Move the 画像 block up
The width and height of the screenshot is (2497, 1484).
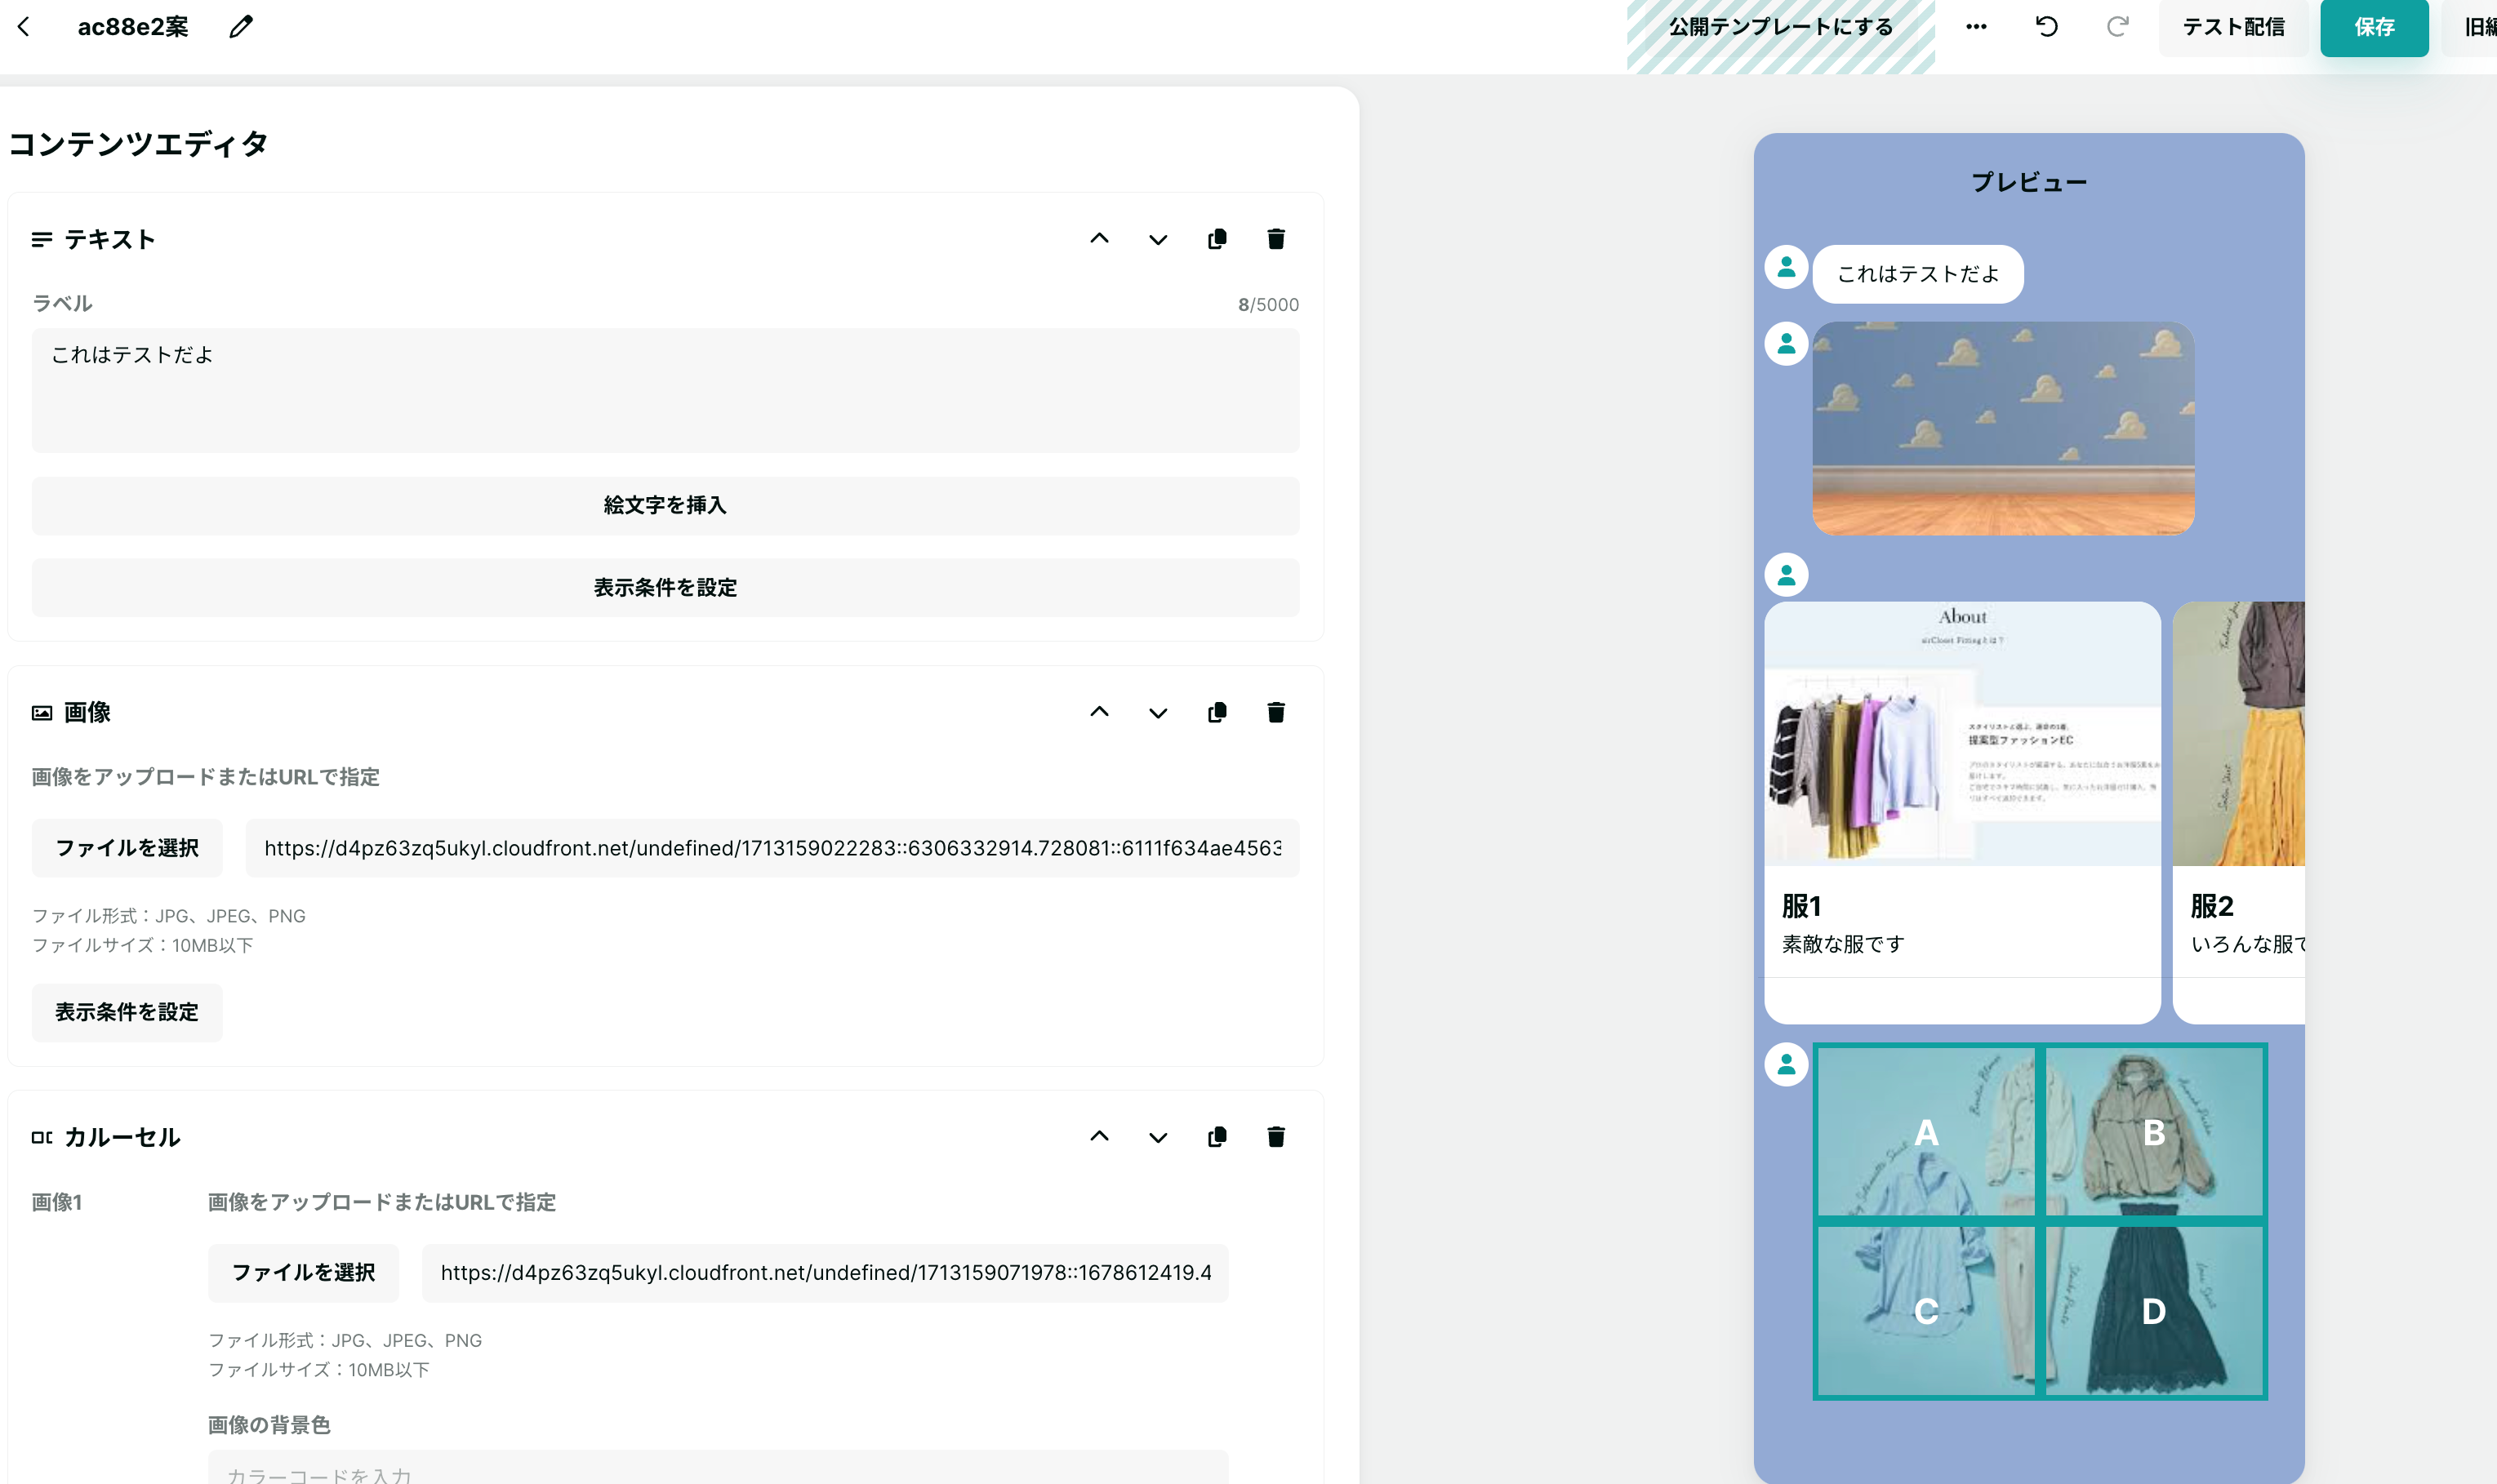1099,712
